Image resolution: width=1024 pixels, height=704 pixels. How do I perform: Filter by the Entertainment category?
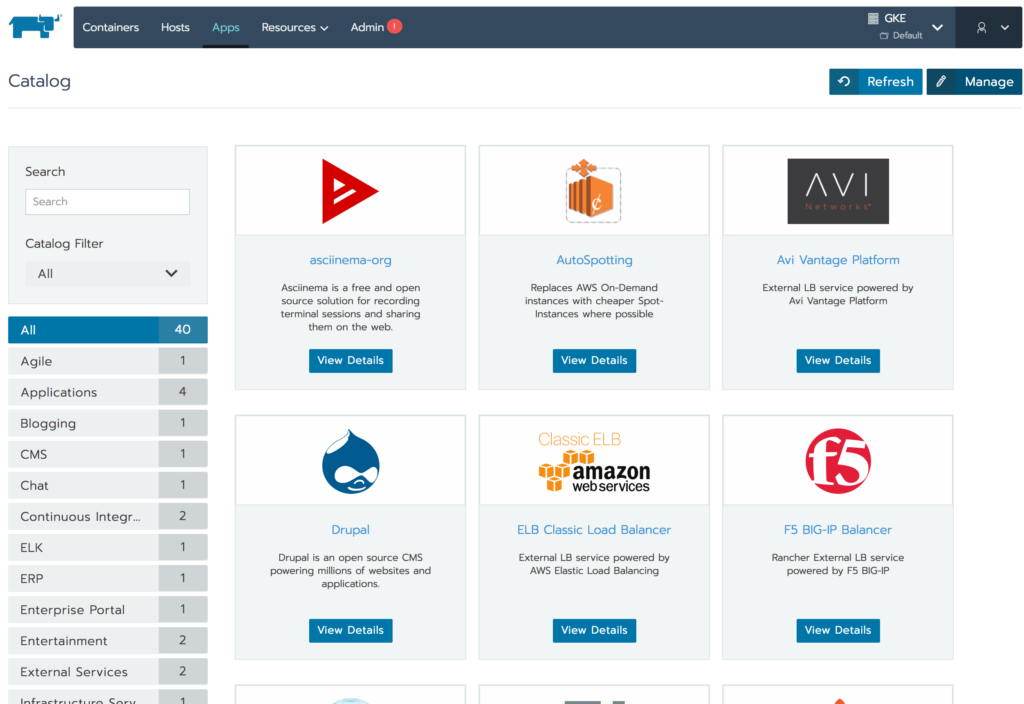(x=108, y=641)
